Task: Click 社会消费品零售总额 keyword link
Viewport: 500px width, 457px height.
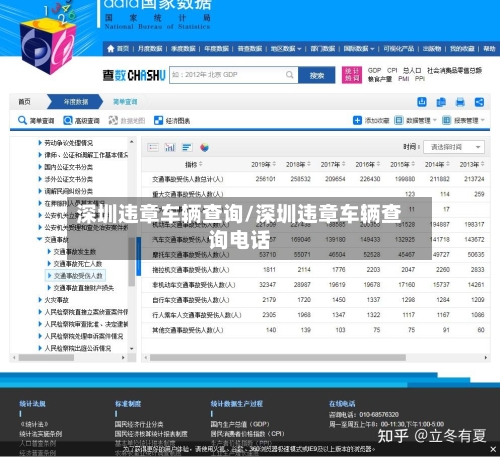Action: tap(454, 70)
